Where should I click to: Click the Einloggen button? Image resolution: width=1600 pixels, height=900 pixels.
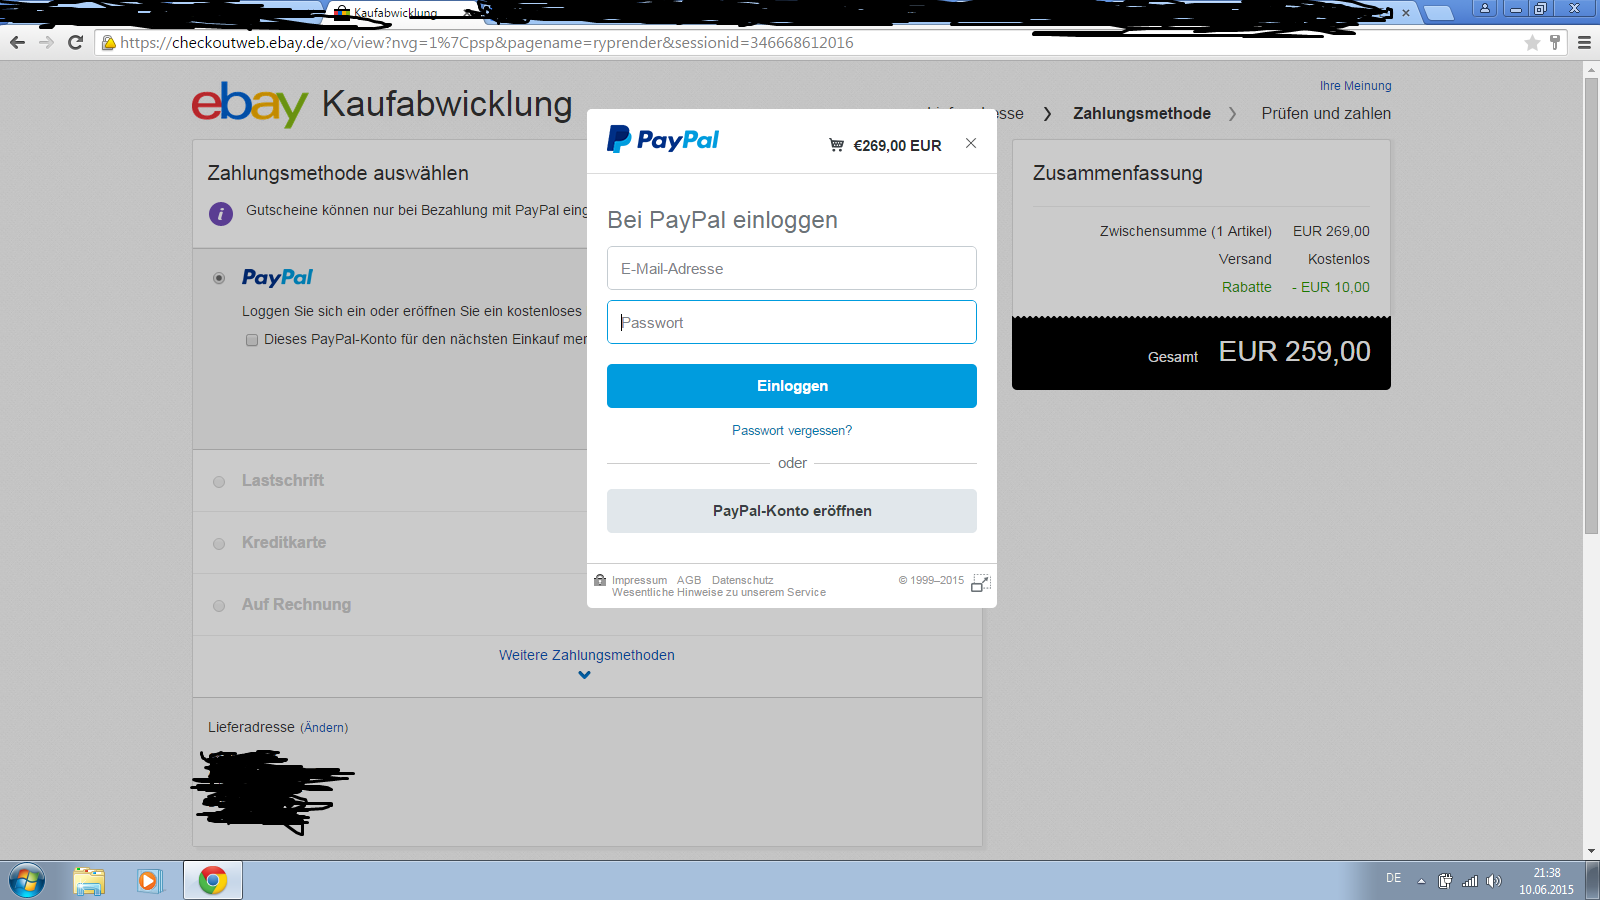click(x=791, y=386)
